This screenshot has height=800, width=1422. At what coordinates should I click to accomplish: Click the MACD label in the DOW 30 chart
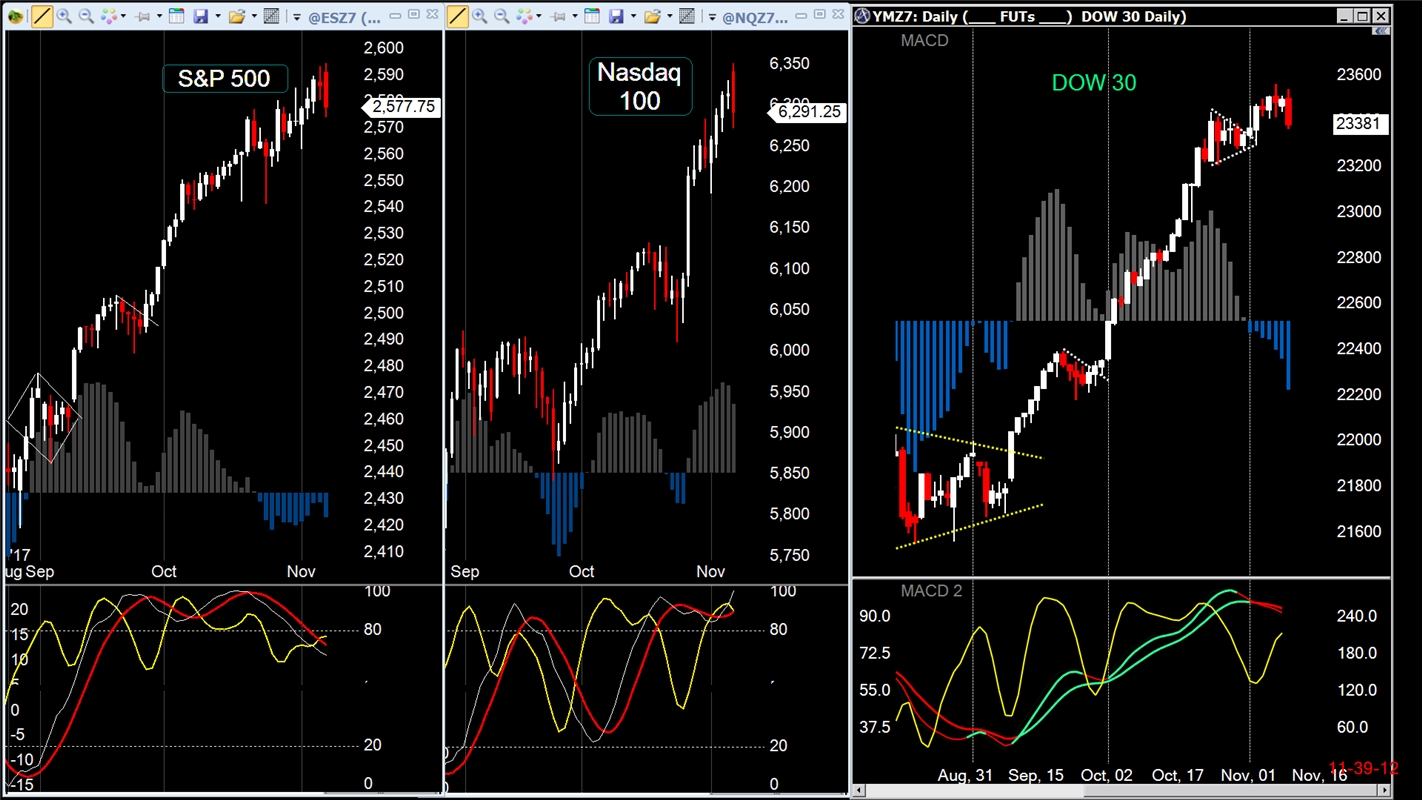point(924,41)
